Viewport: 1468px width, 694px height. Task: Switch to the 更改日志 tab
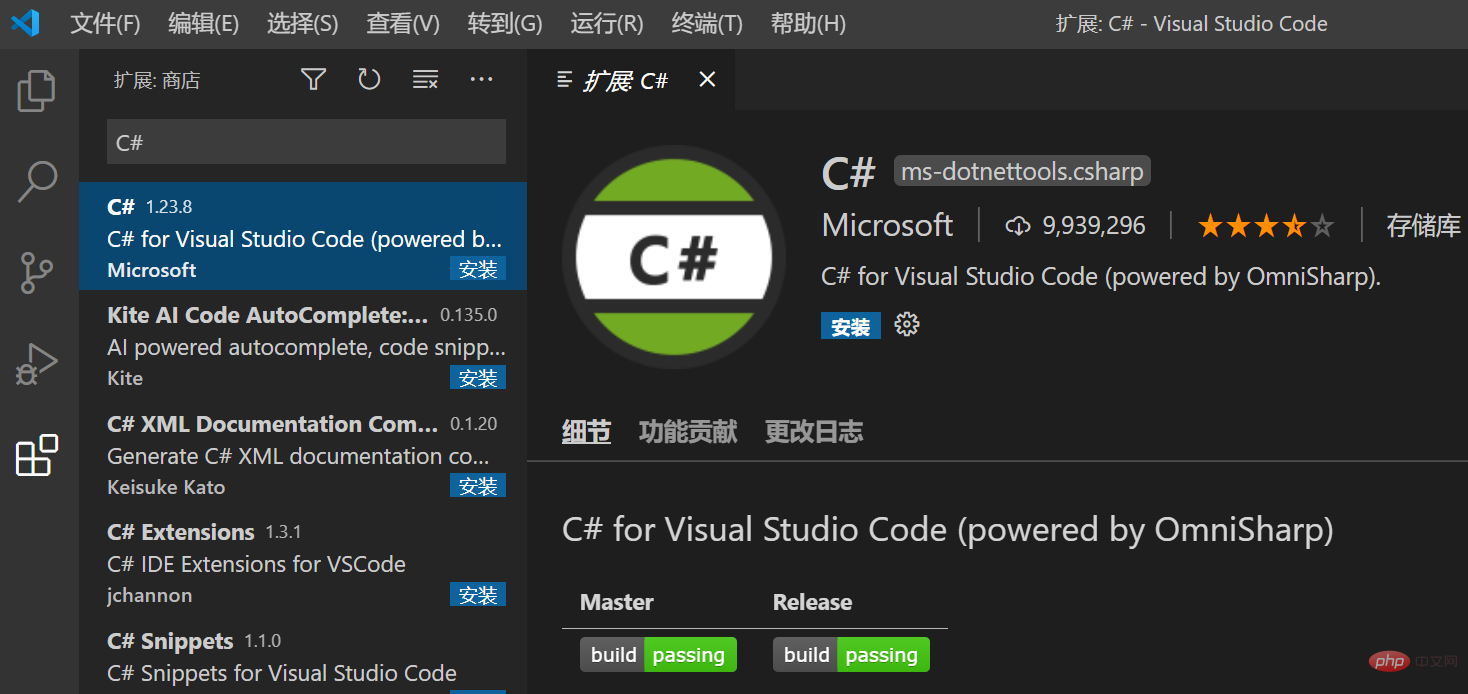(813, 430)
